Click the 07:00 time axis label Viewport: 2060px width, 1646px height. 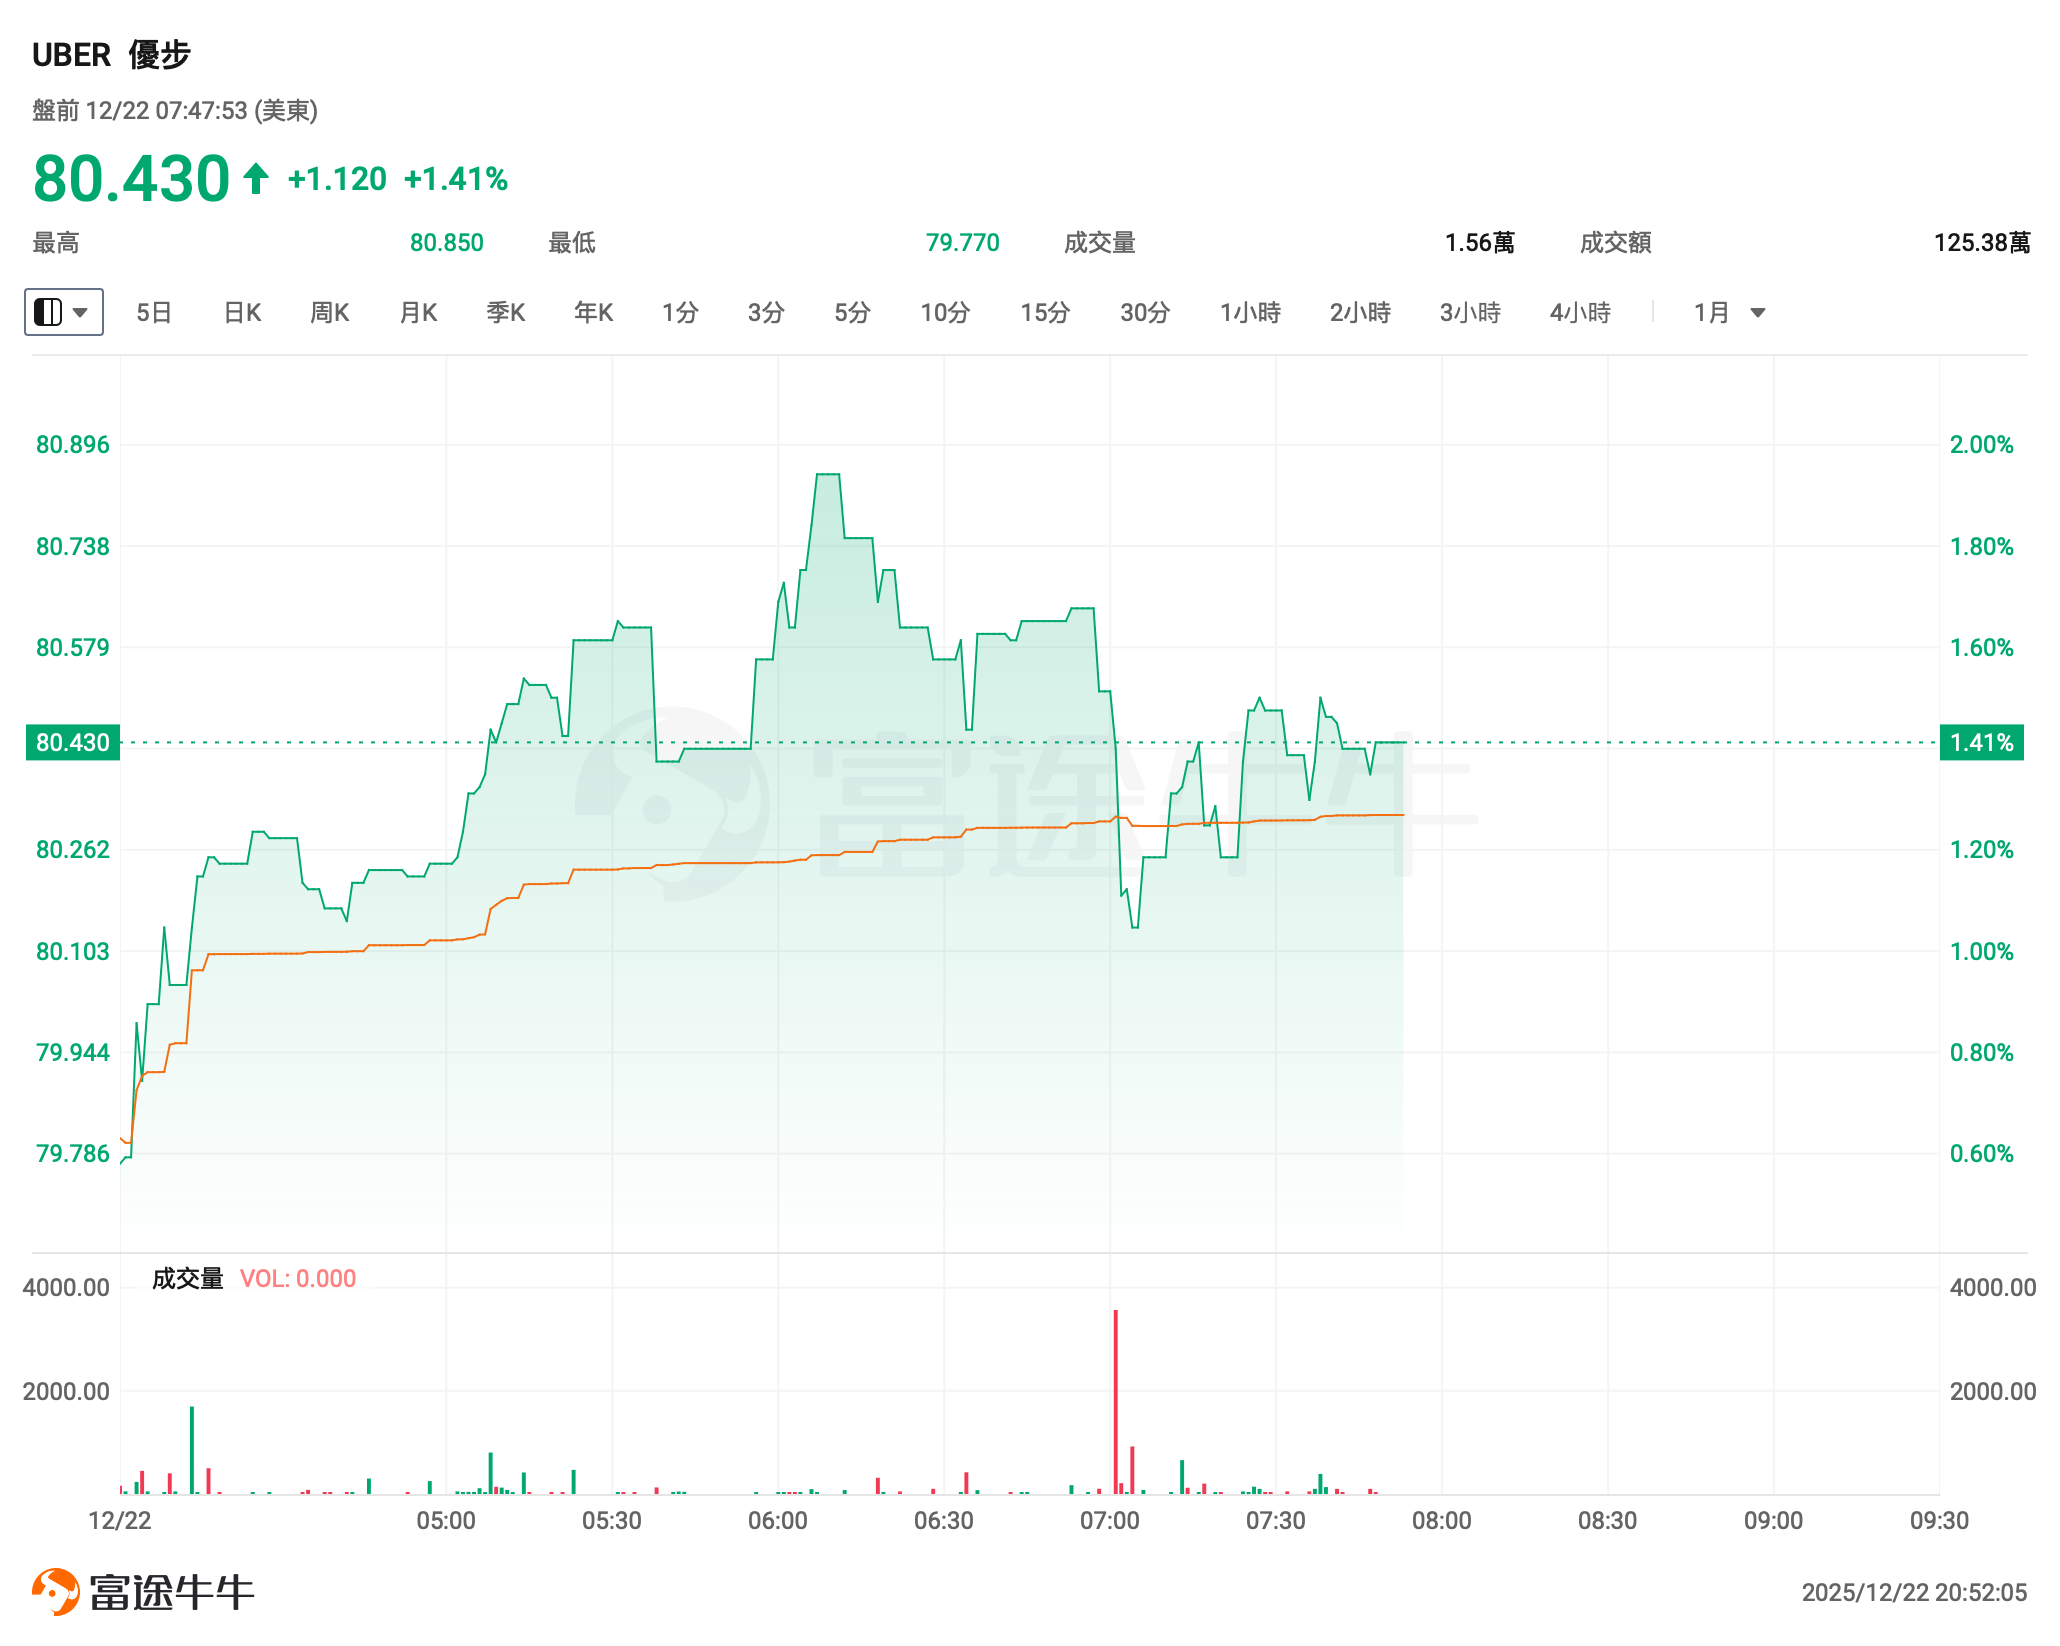click(x=1109, y=1520)
